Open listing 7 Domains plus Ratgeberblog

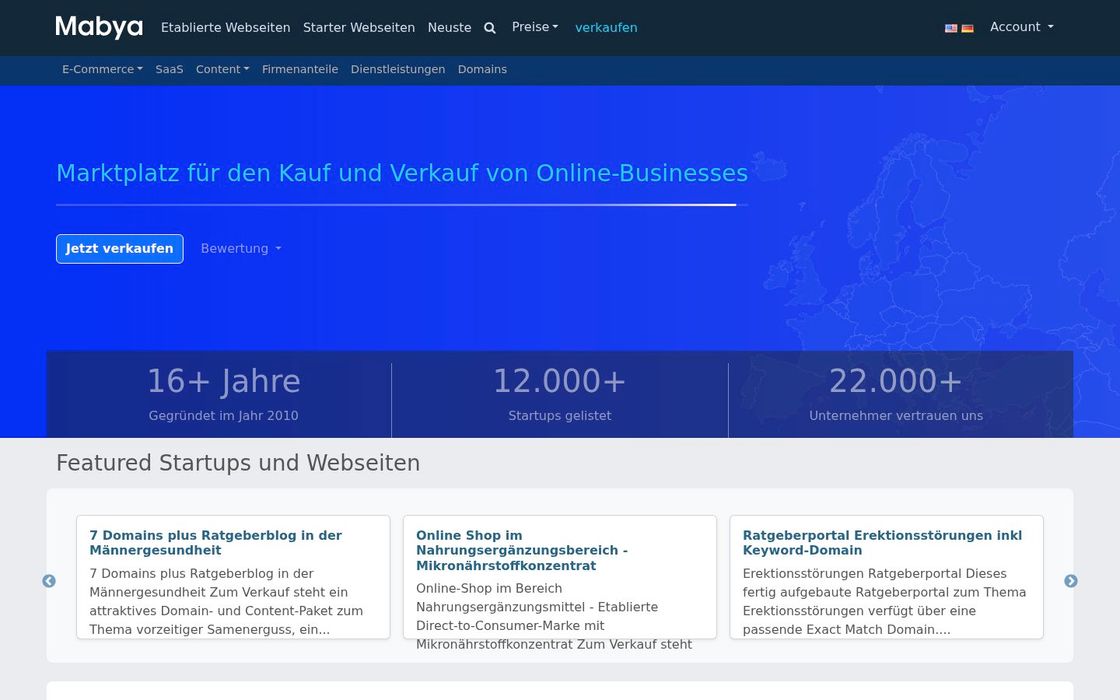pos(216,543)
